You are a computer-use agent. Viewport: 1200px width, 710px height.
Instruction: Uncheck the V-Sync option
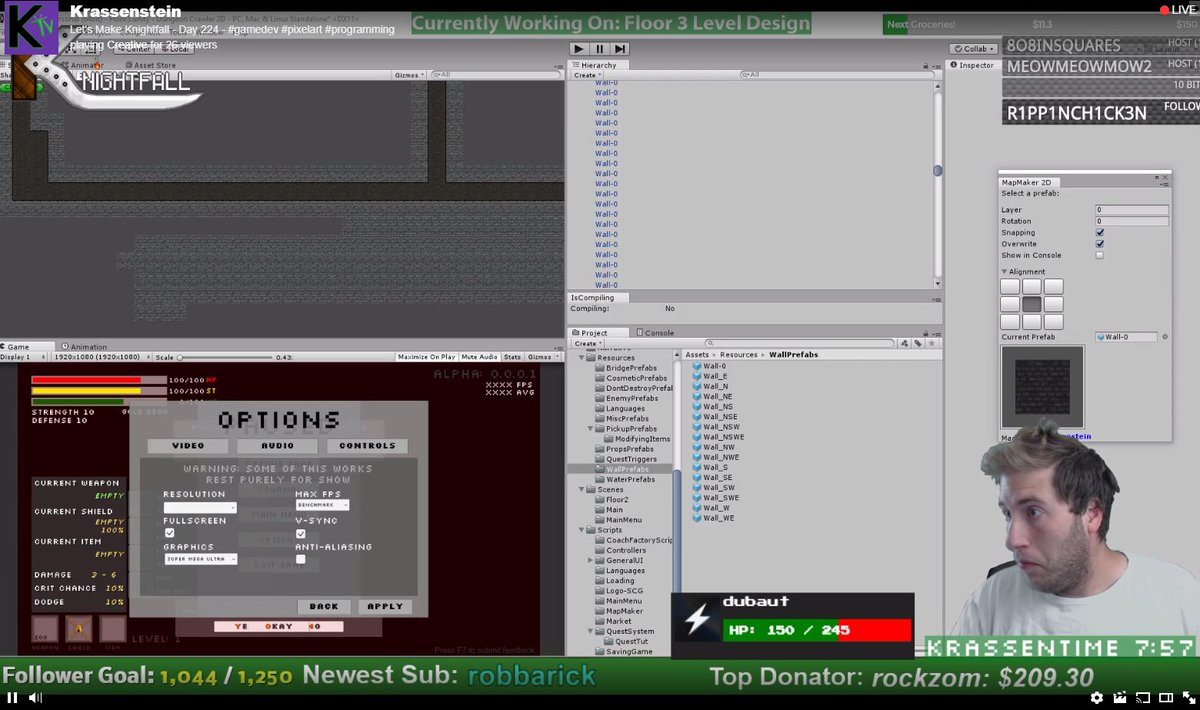coord(301,533)
